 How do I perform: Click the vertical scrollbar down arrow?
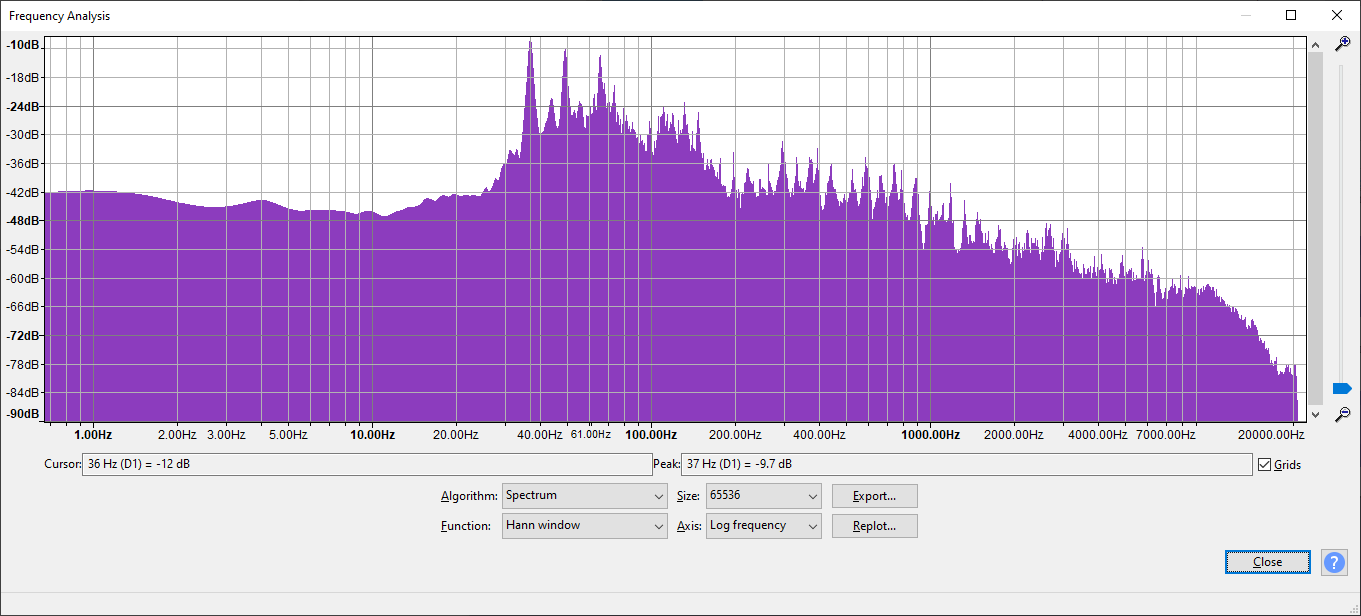[x=1315, y=414]
